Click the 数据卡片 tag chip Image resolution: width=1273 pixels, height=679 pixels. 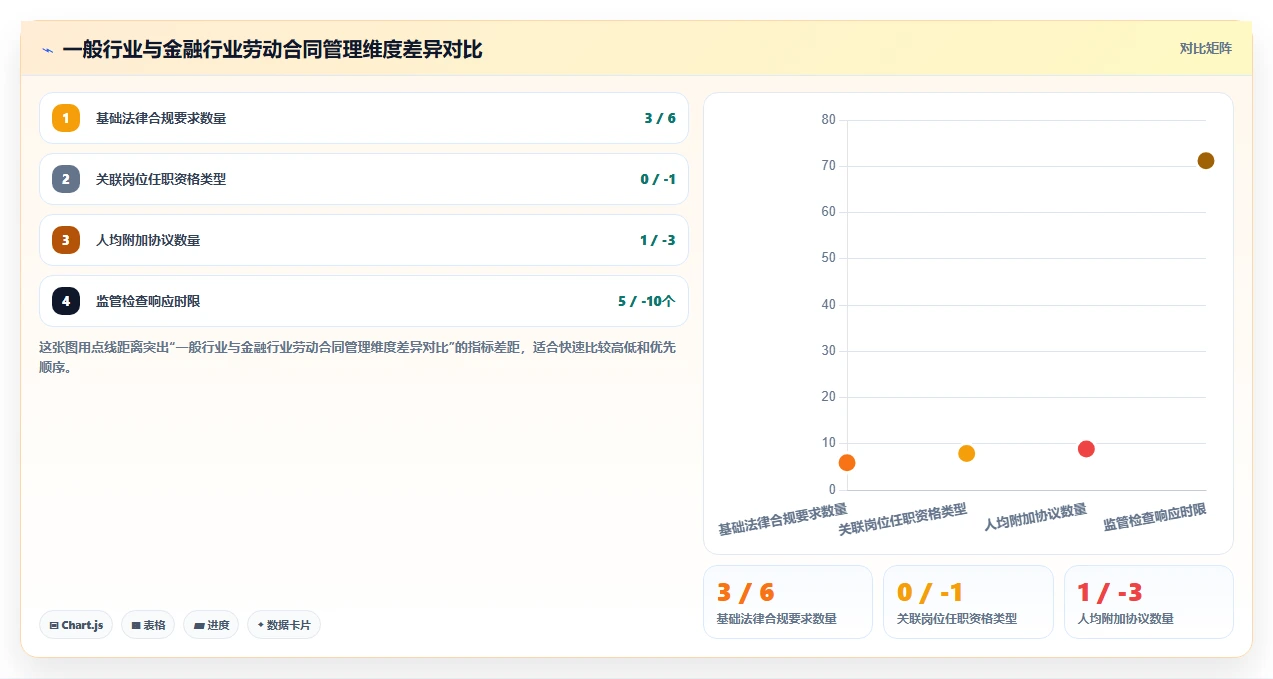coord(284,625)
